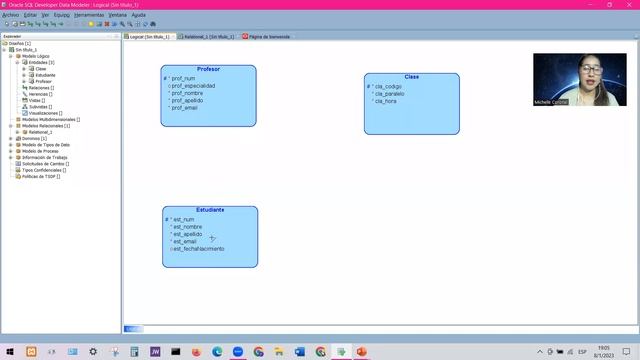640x360 pixels.
Task: Switch to Relational_1 tab
Action: (207, 37)
